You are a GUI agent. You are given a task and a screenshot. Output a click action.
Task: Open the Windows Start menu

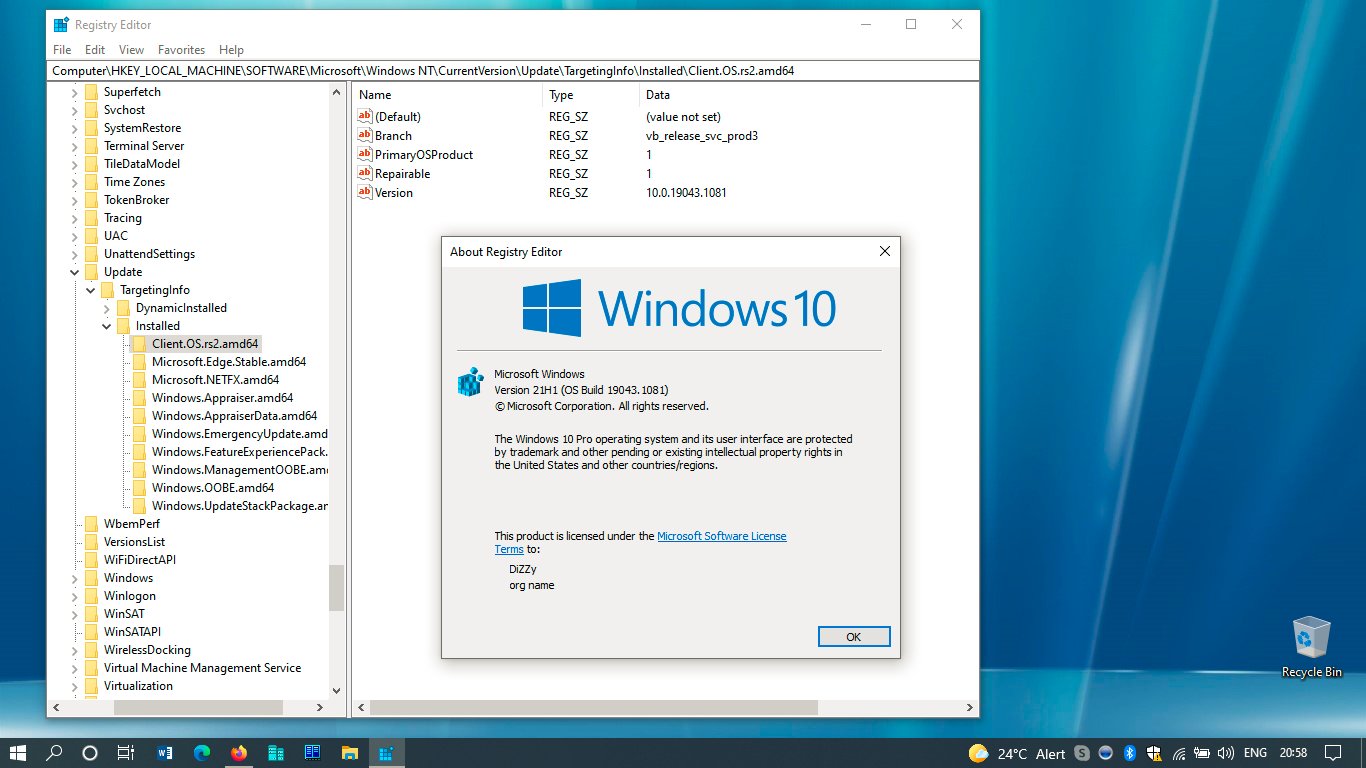pos(18,753)
